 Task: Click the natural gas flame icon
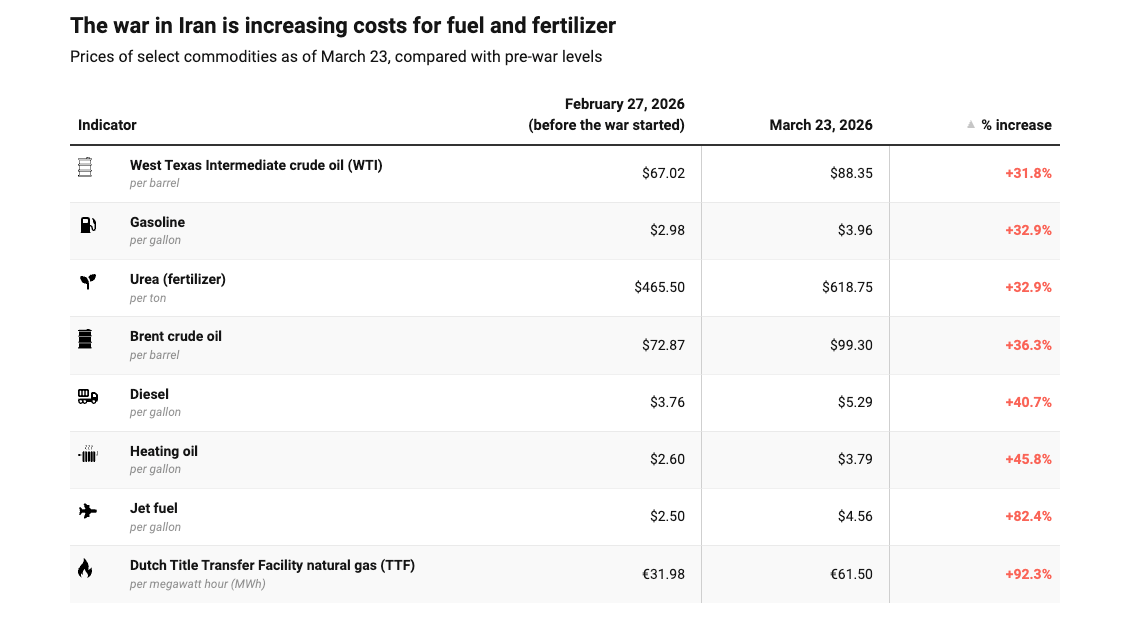[x=85, y=569]
